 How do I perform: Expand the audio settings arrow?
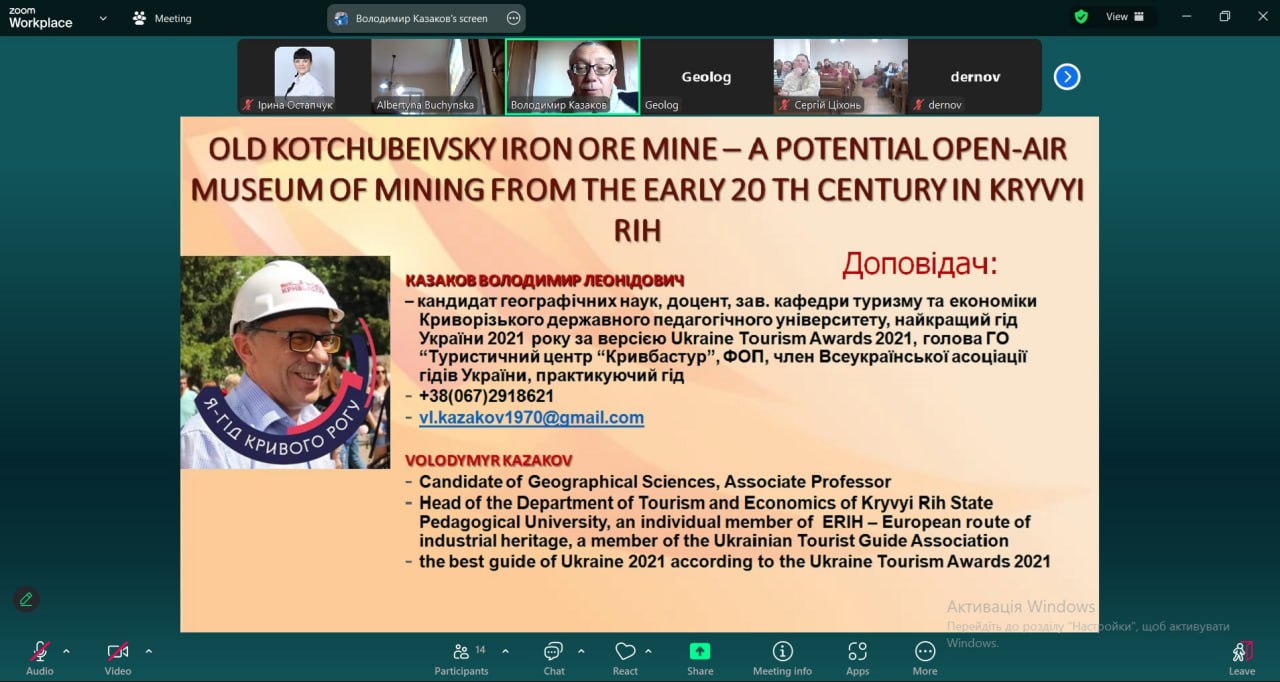coord(66,651)
